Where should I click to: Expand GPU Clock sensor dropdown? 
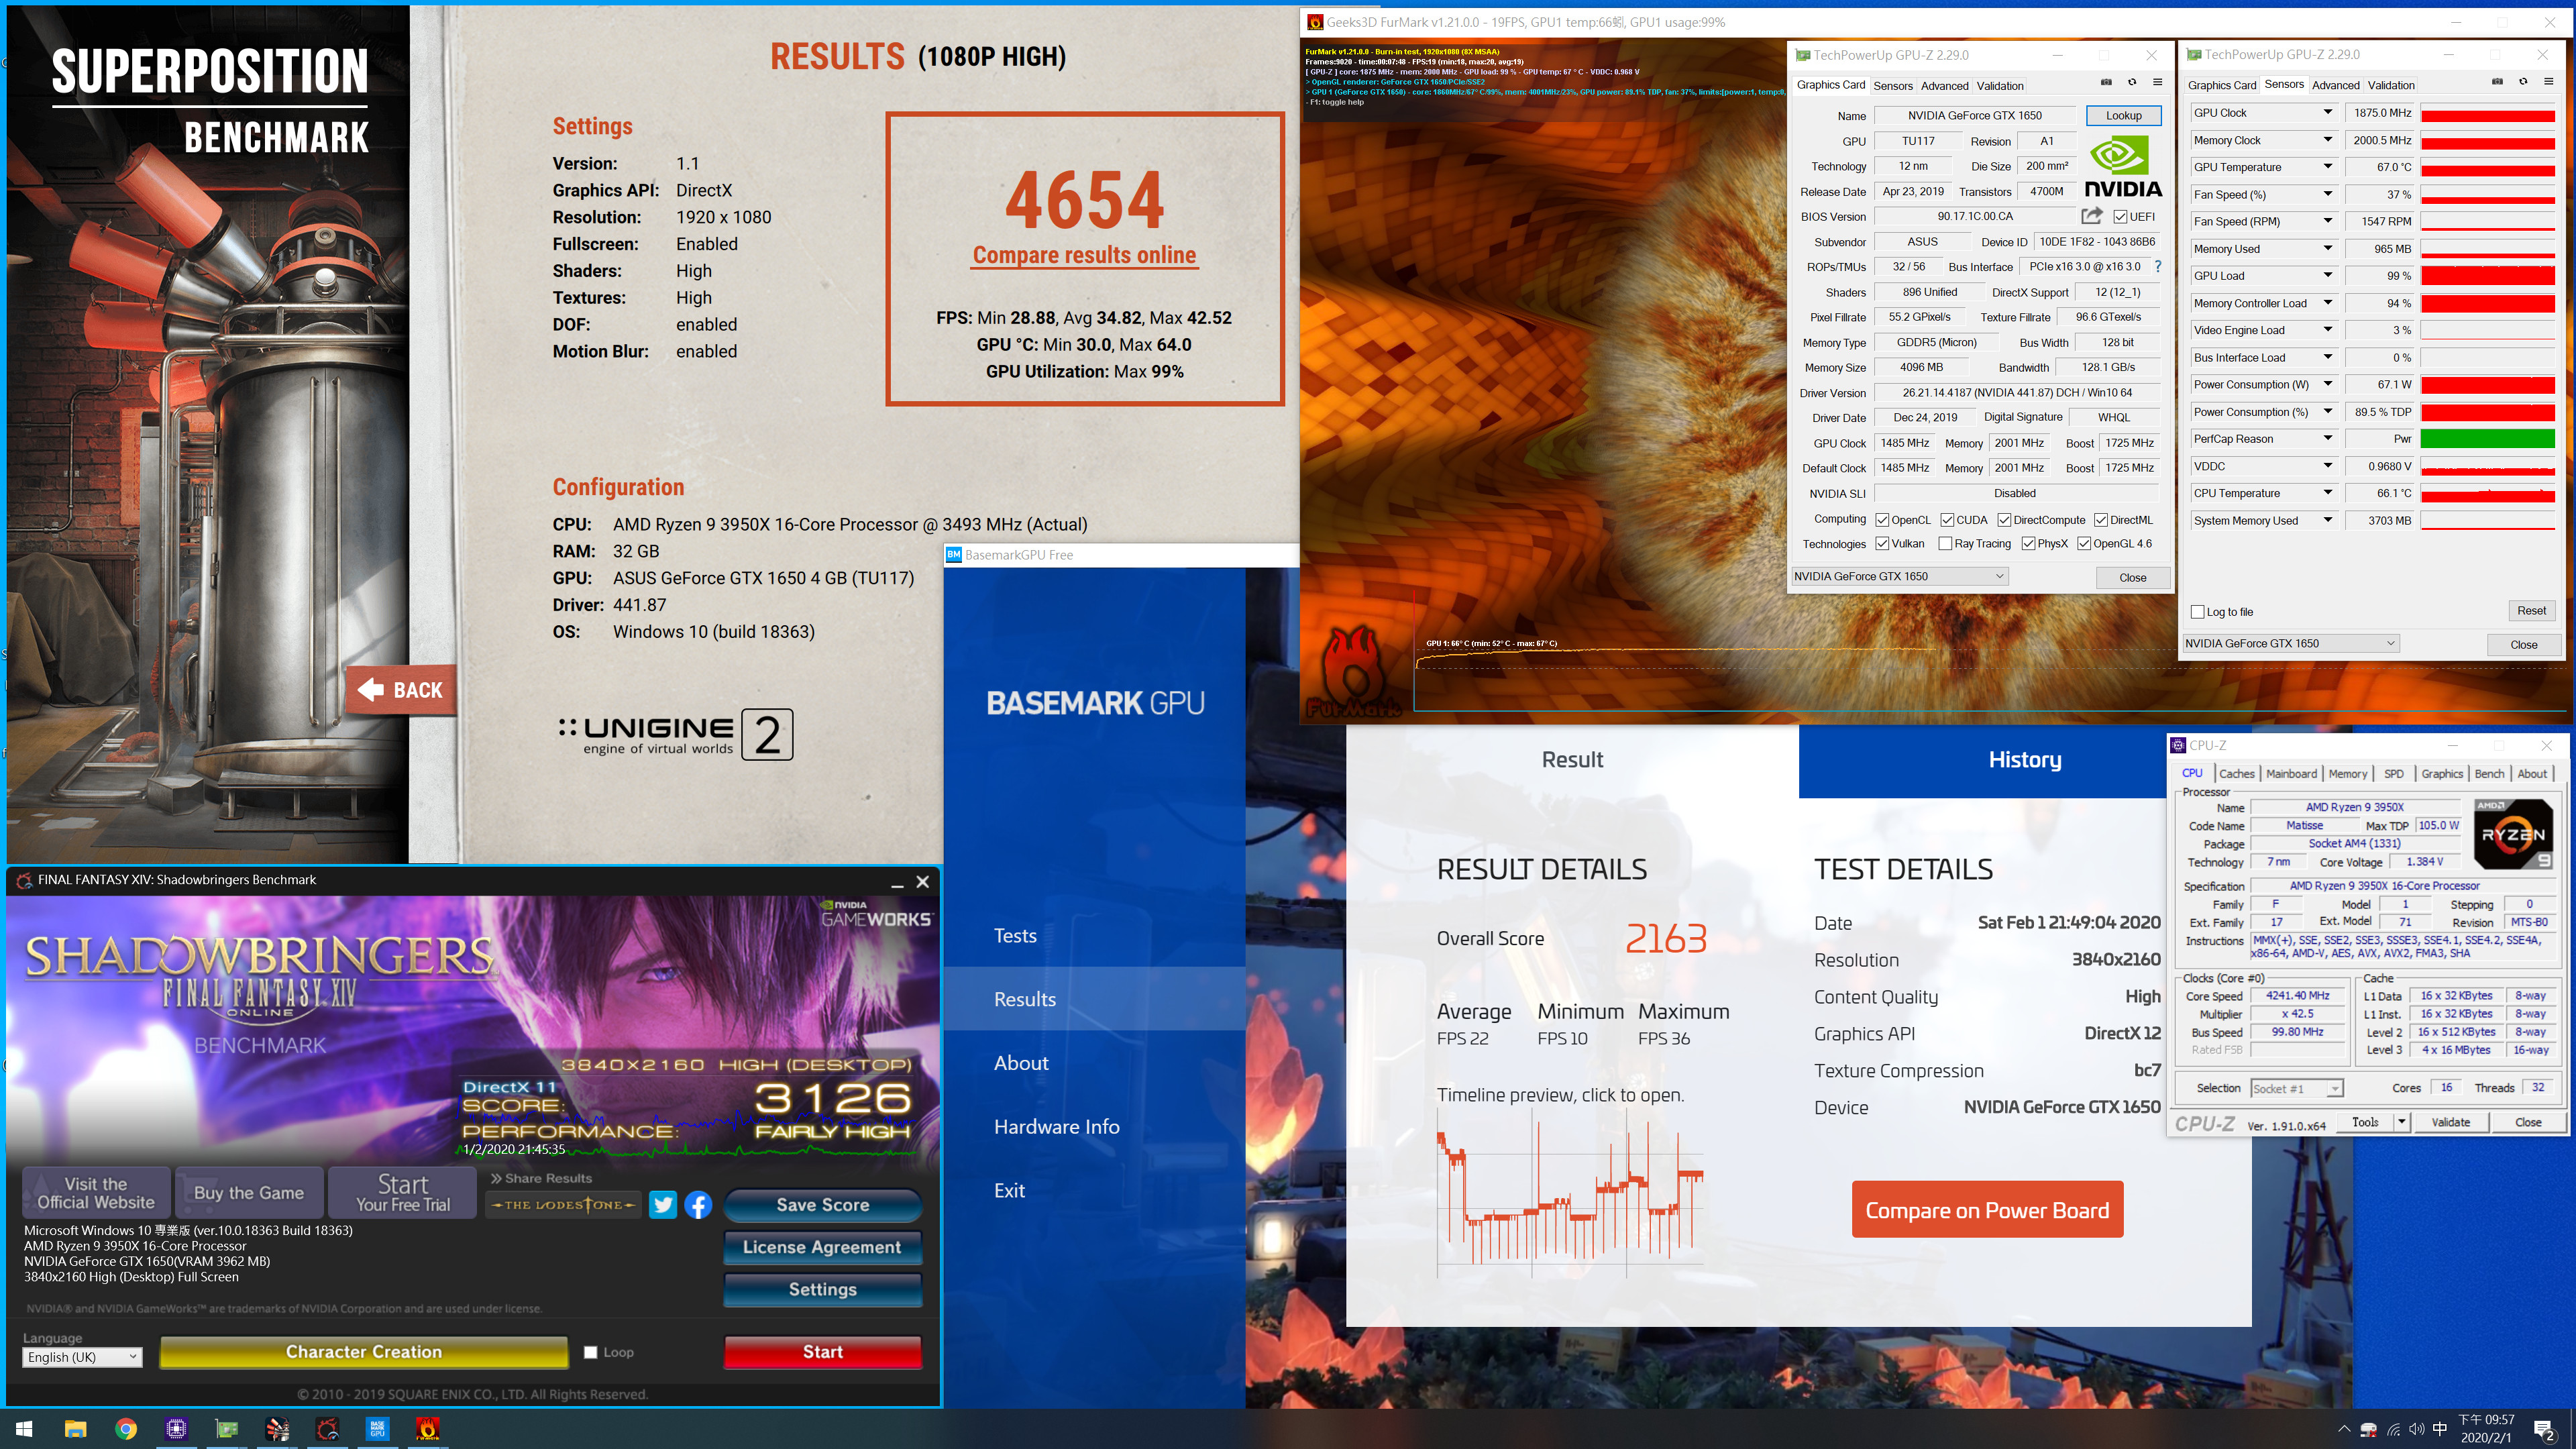tap(2327, 113)
